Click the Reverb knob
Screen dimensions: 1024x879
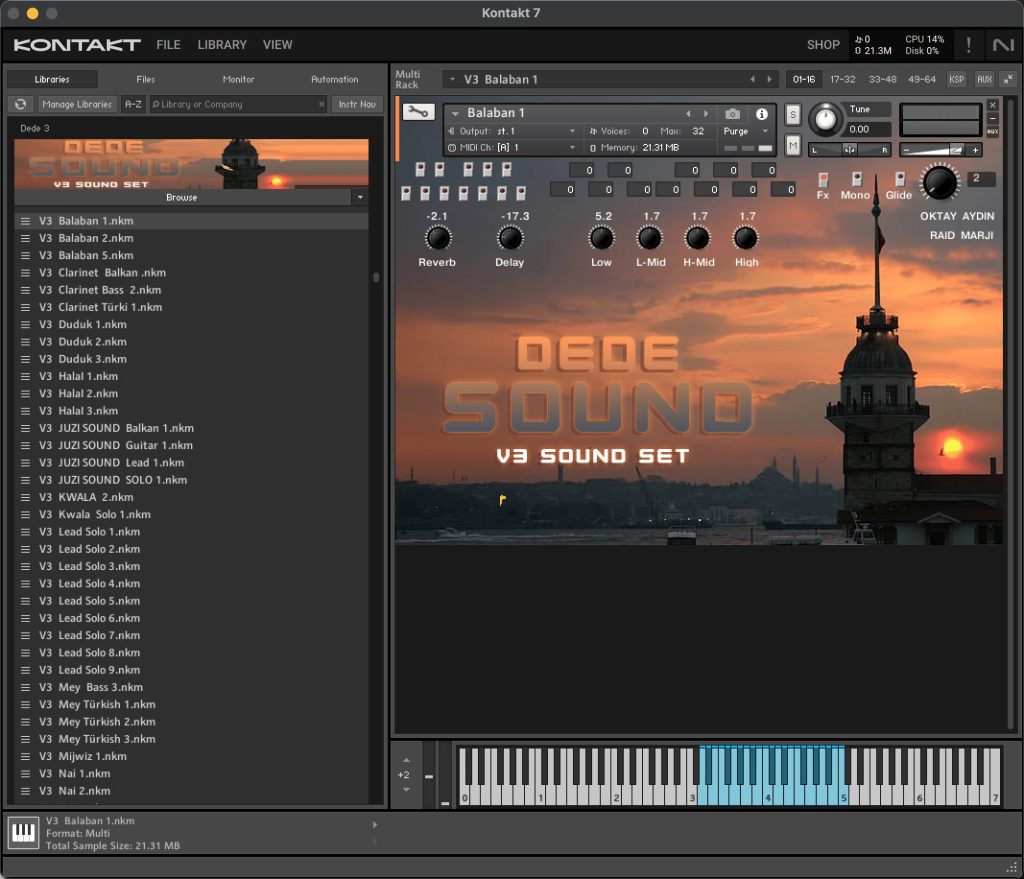coord(438,238)
